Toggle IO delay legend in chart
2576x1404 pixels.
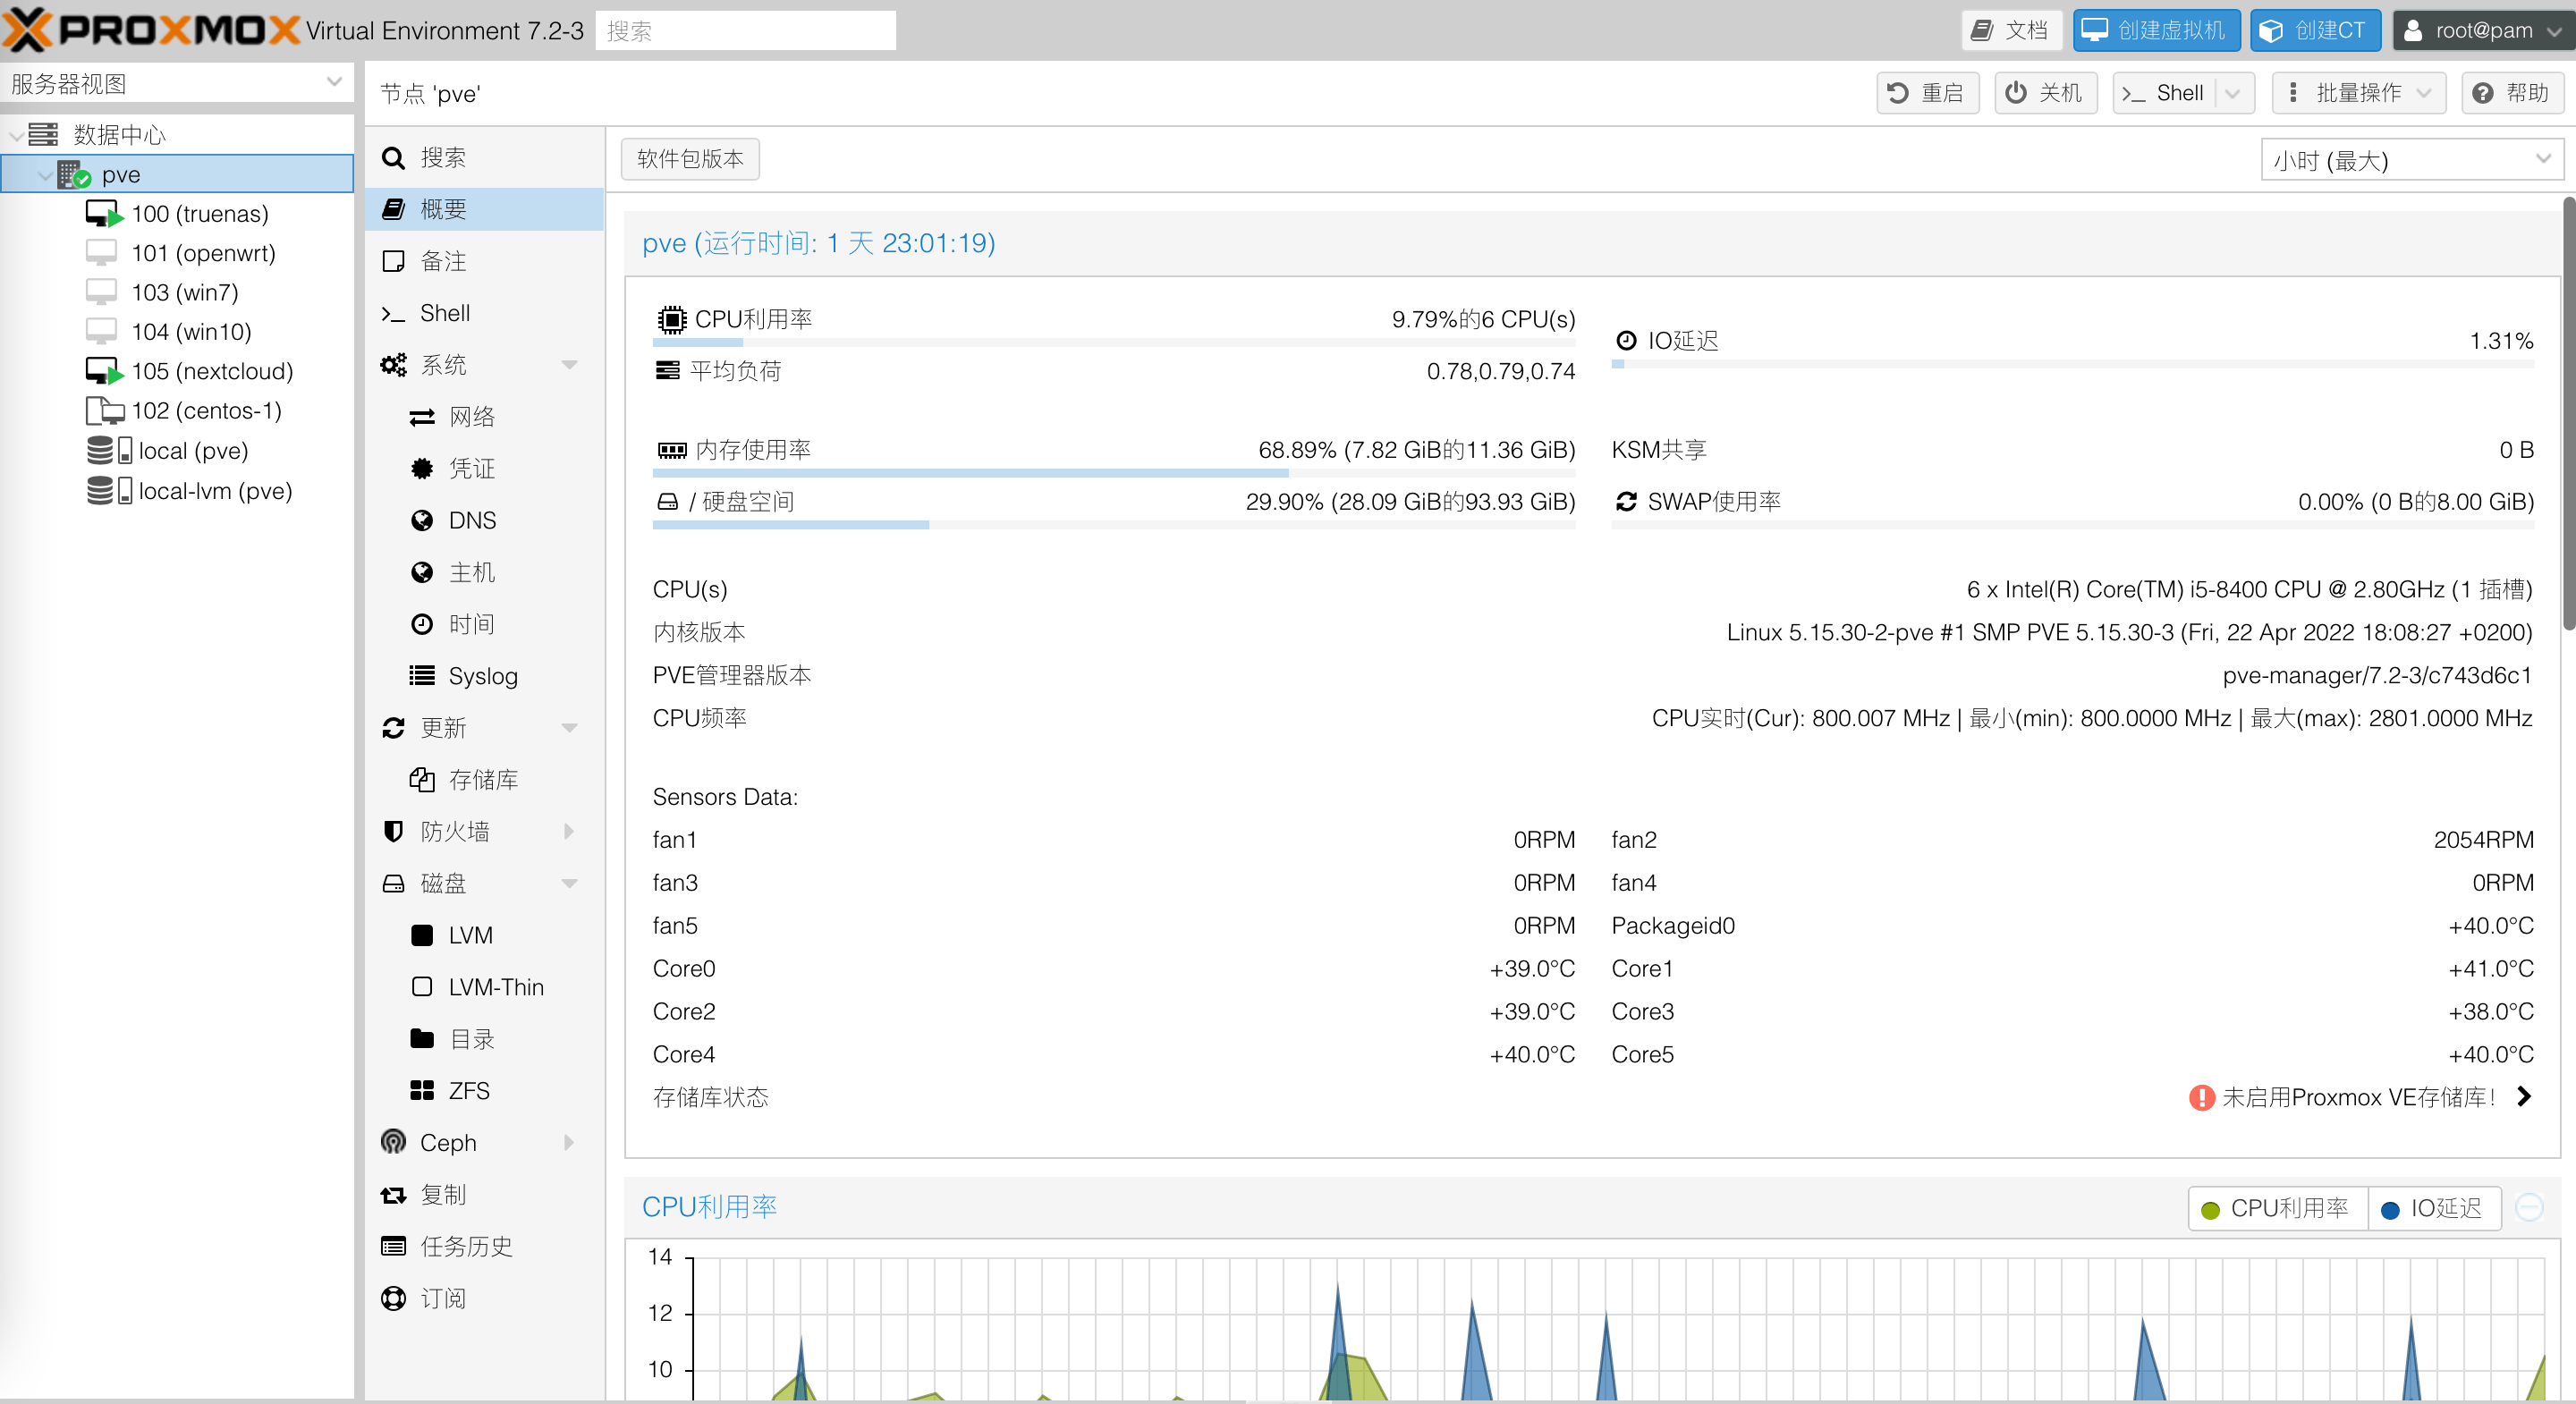2432,1208
